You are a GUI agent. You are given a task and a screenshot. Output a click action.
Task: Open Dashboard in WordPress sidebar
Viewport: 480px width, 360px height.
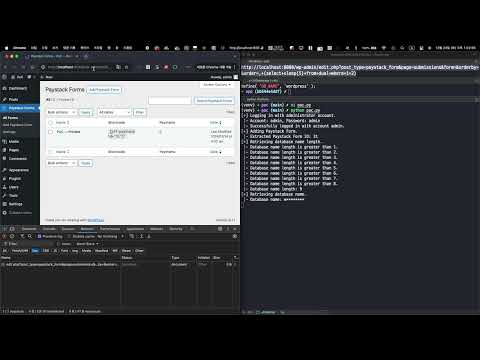point(17,88)
